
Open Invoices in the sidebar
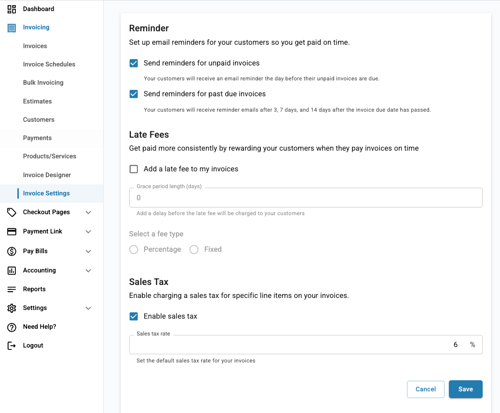tap(35, 46)
